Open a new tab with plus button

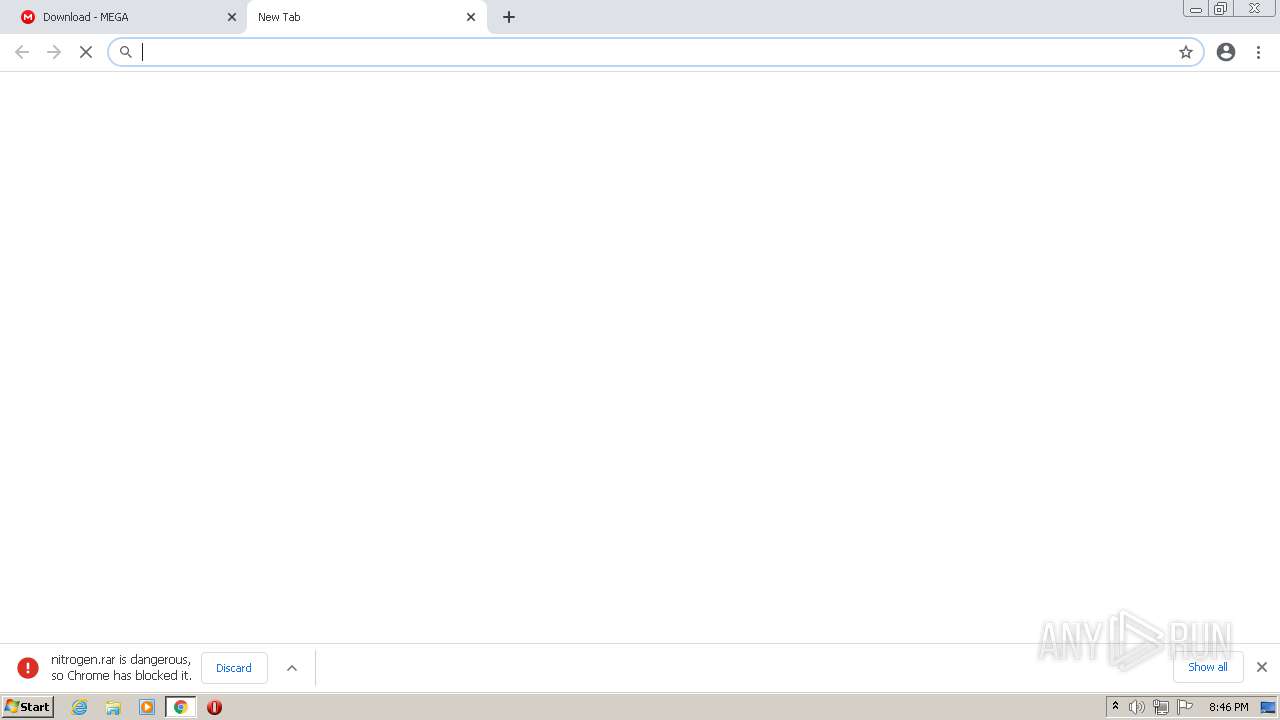coord(509,17)
